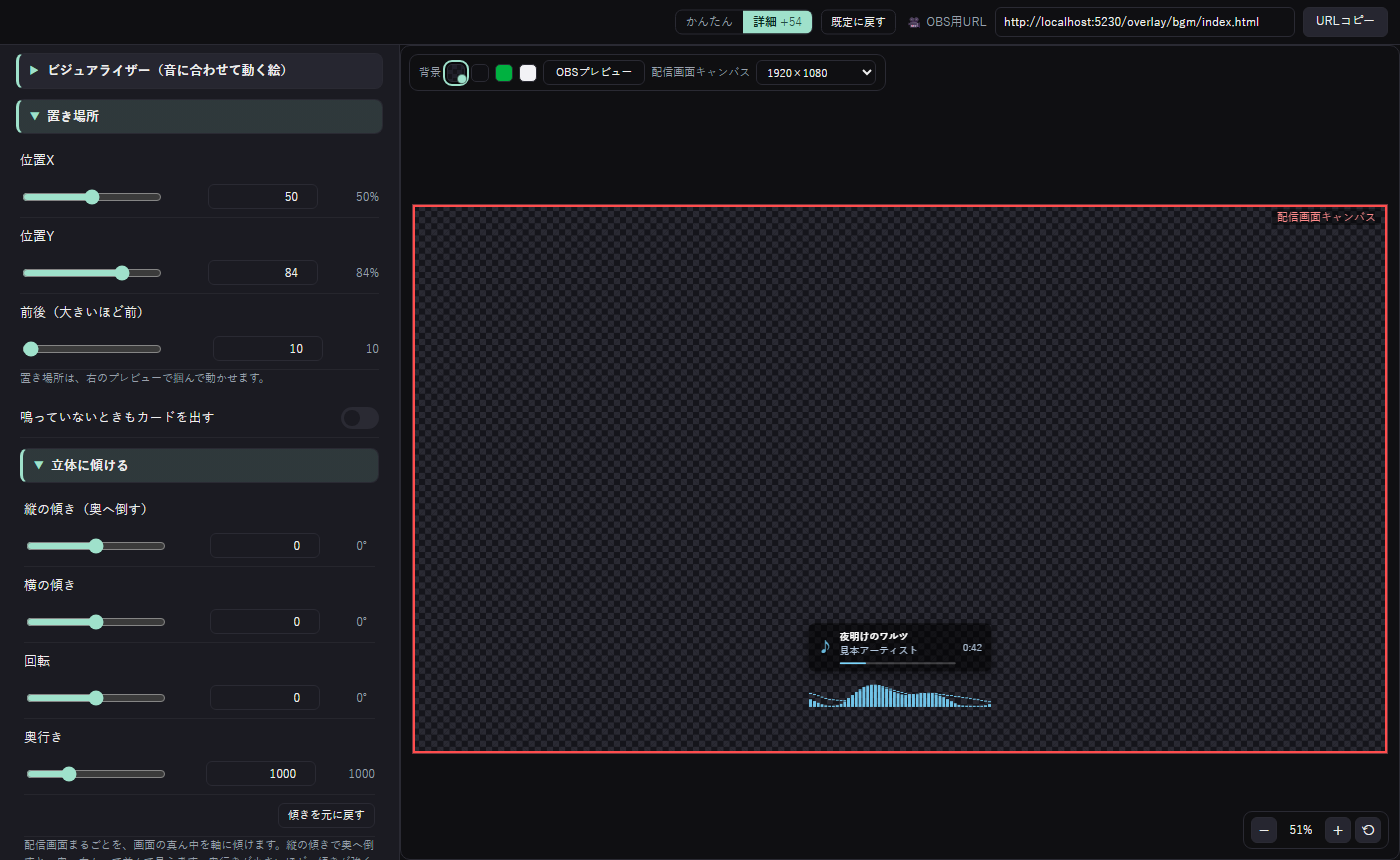Screen dimensions: 1400x860
Task: Click the 縦の傾き value field
Action: 265,546
